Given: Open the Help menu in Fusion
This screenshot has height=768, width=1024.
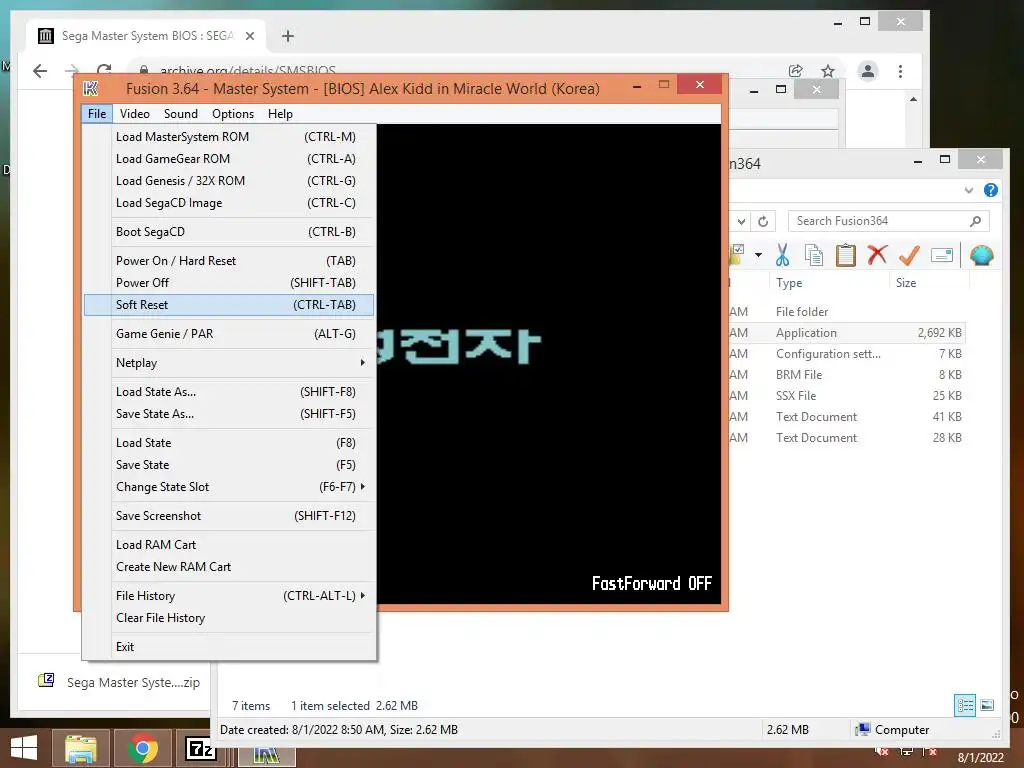Looking at the screenshot, I should click(280, 114).
